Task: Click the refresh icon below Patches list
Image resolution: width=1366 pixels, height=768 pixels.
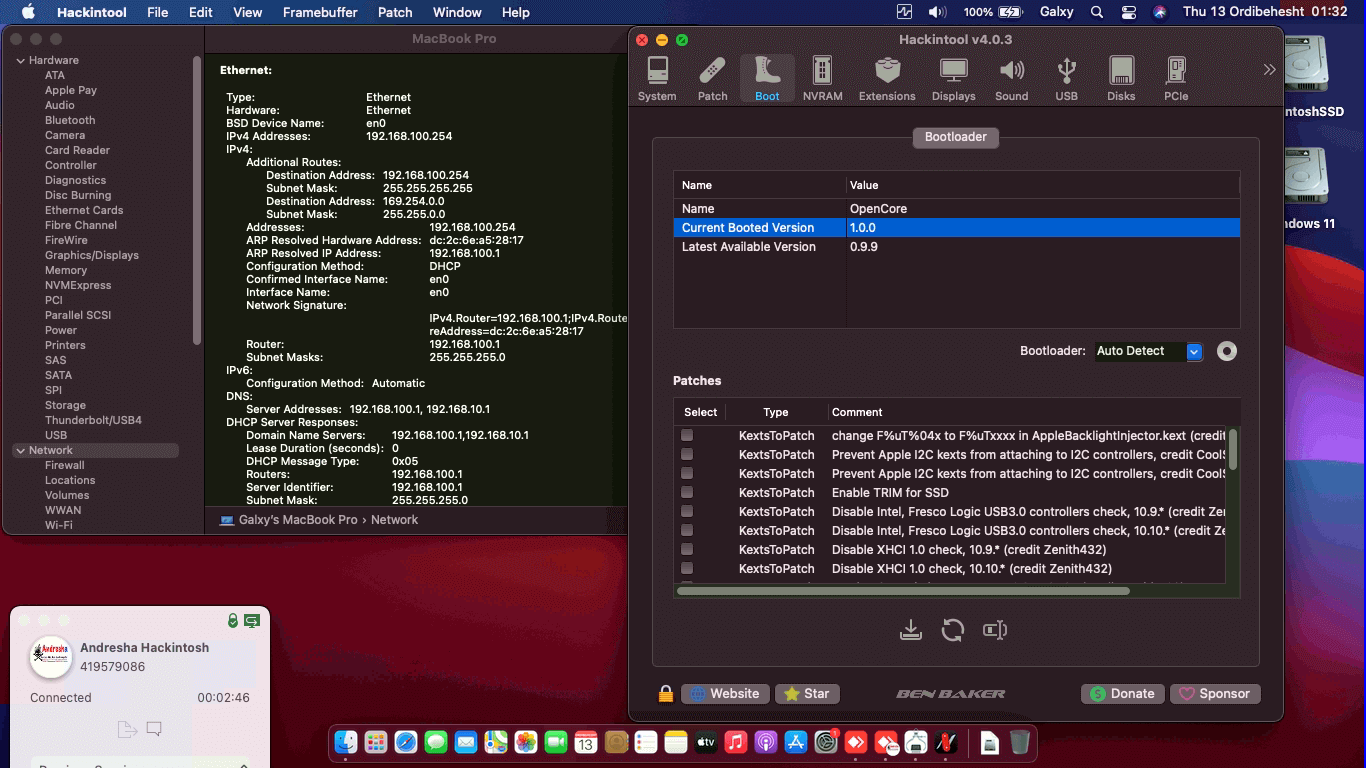Action: point(952,630)
